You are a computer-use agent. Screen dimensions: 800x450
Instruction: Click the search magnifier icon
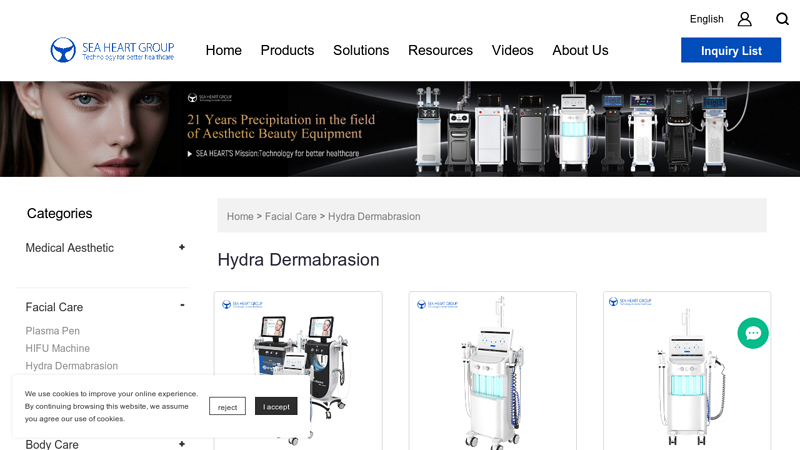[782, 19]
